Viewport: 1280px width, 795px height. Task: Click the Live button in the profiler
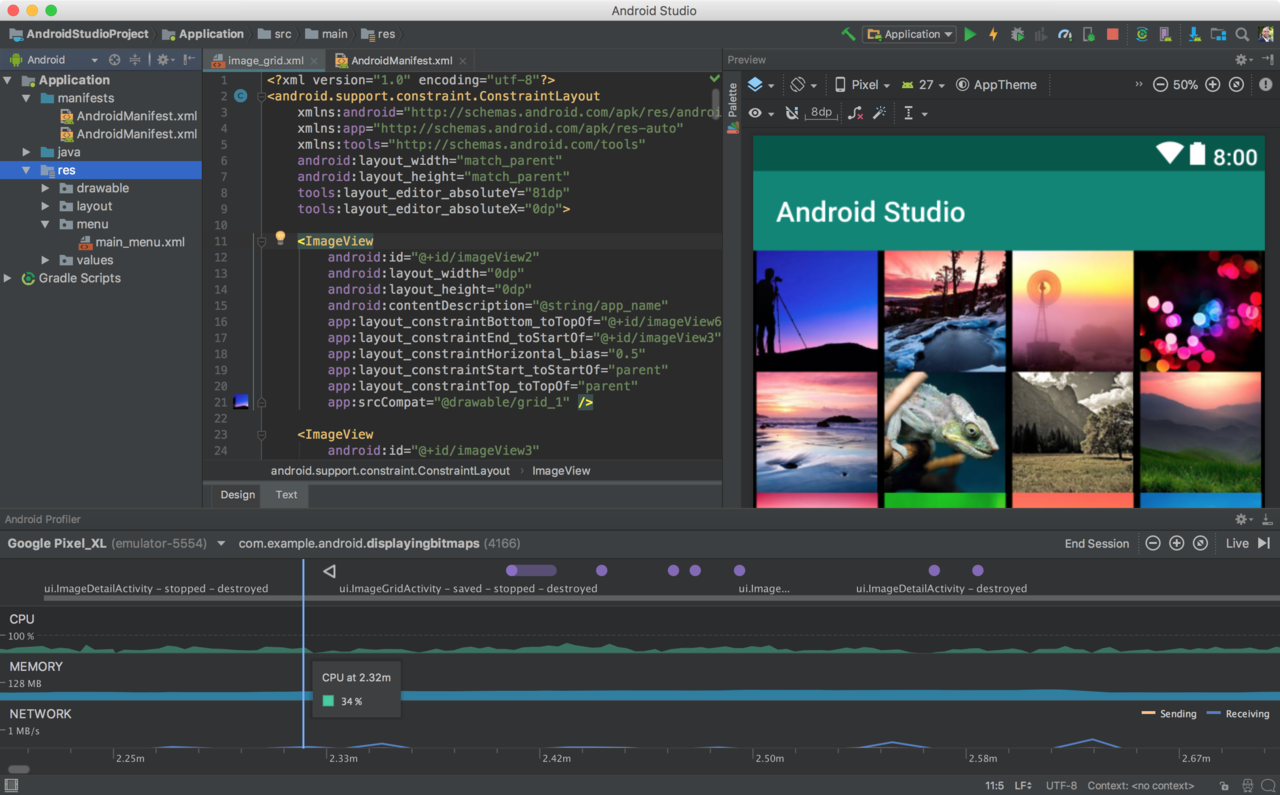coord(1235,543)
